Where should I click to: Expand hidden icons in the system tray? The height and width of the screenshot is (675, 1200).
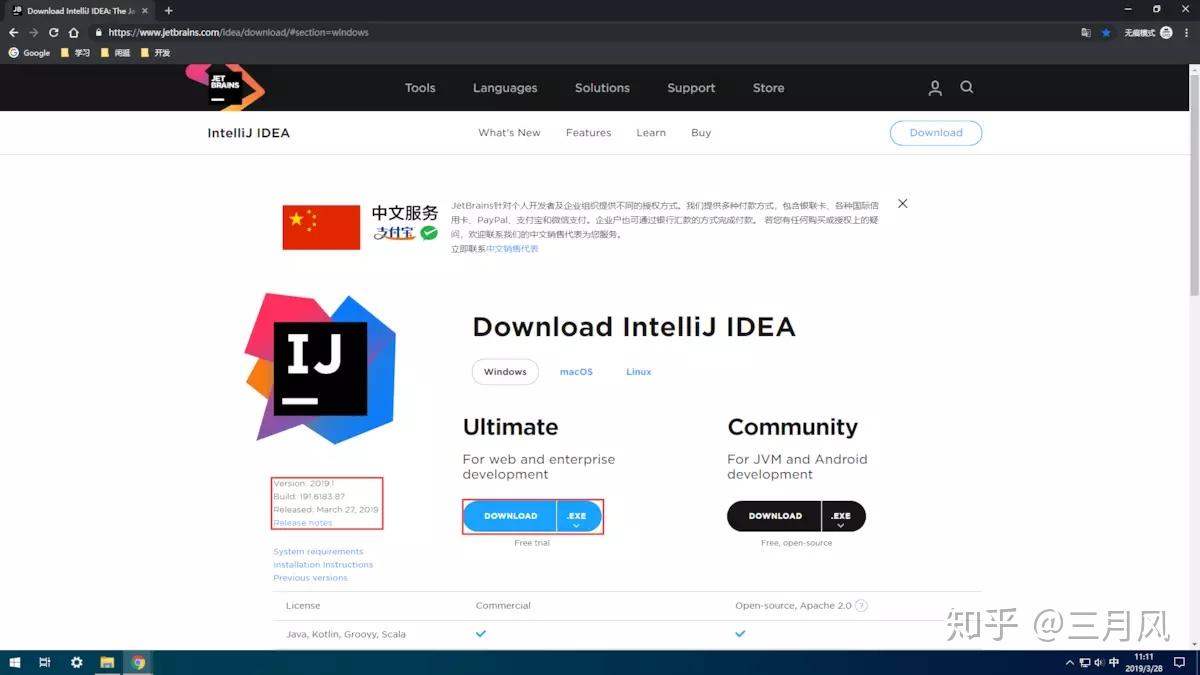[1069, 662]
